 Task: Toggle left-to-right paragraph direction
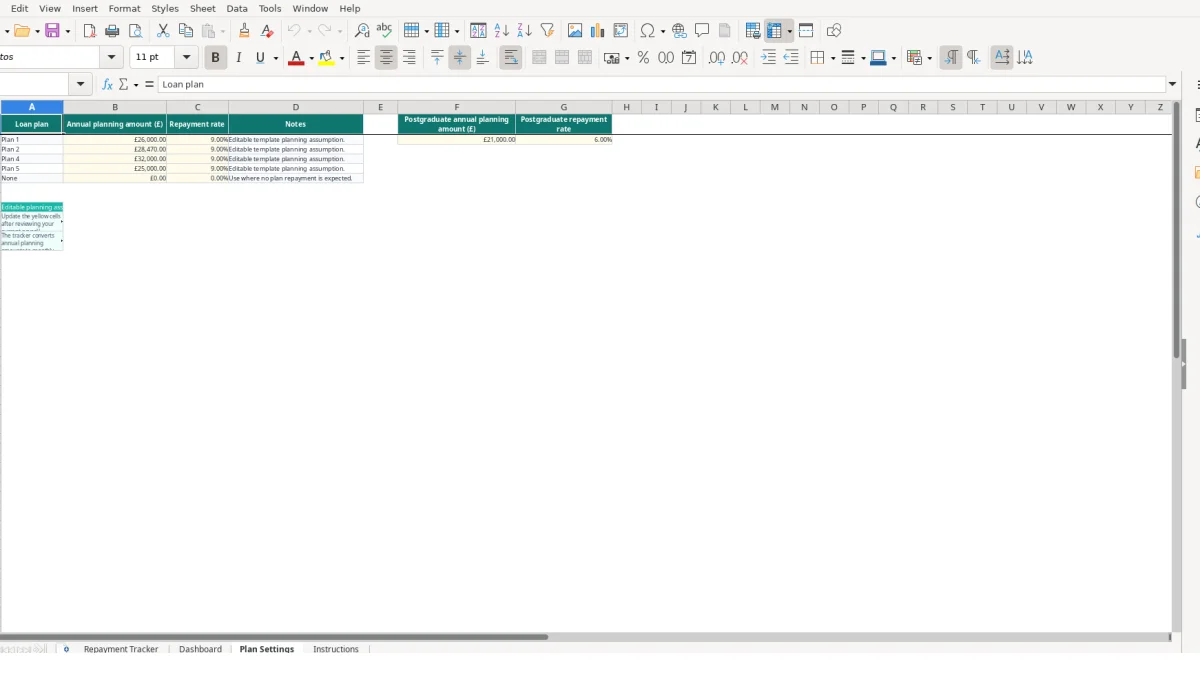pyautogui.click(x=951, y=58)
